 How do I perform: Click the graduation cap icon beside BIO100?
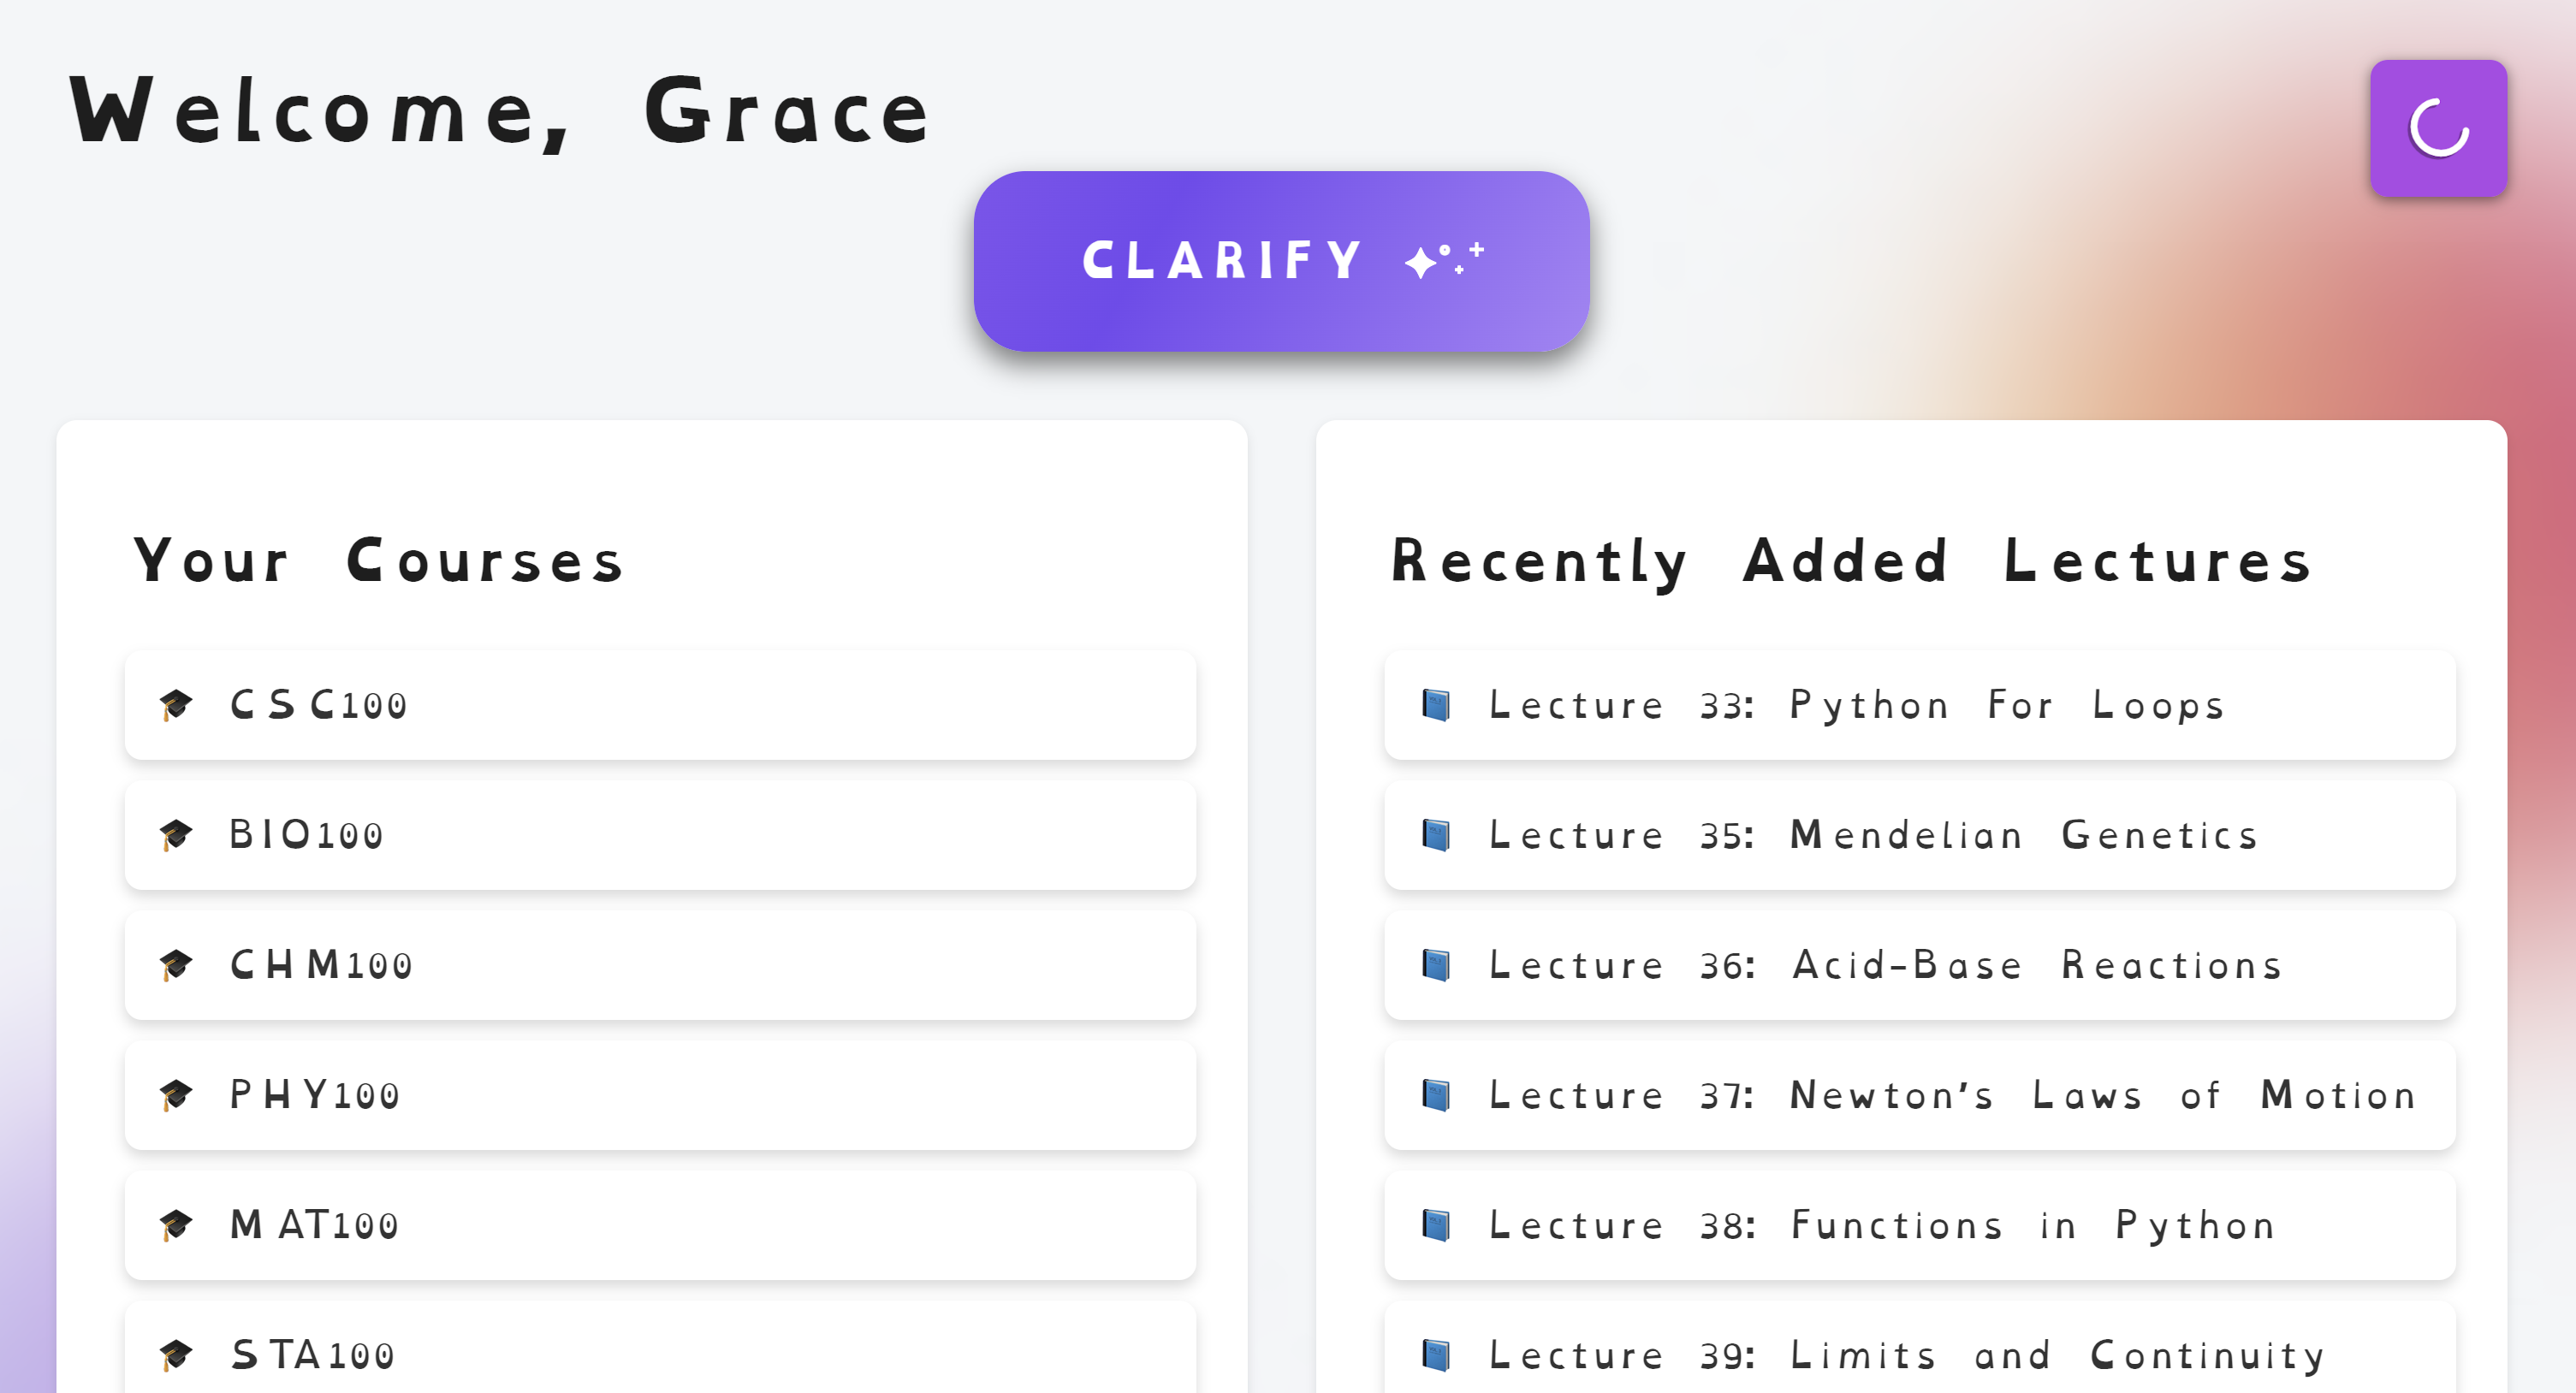pos(176,835)
